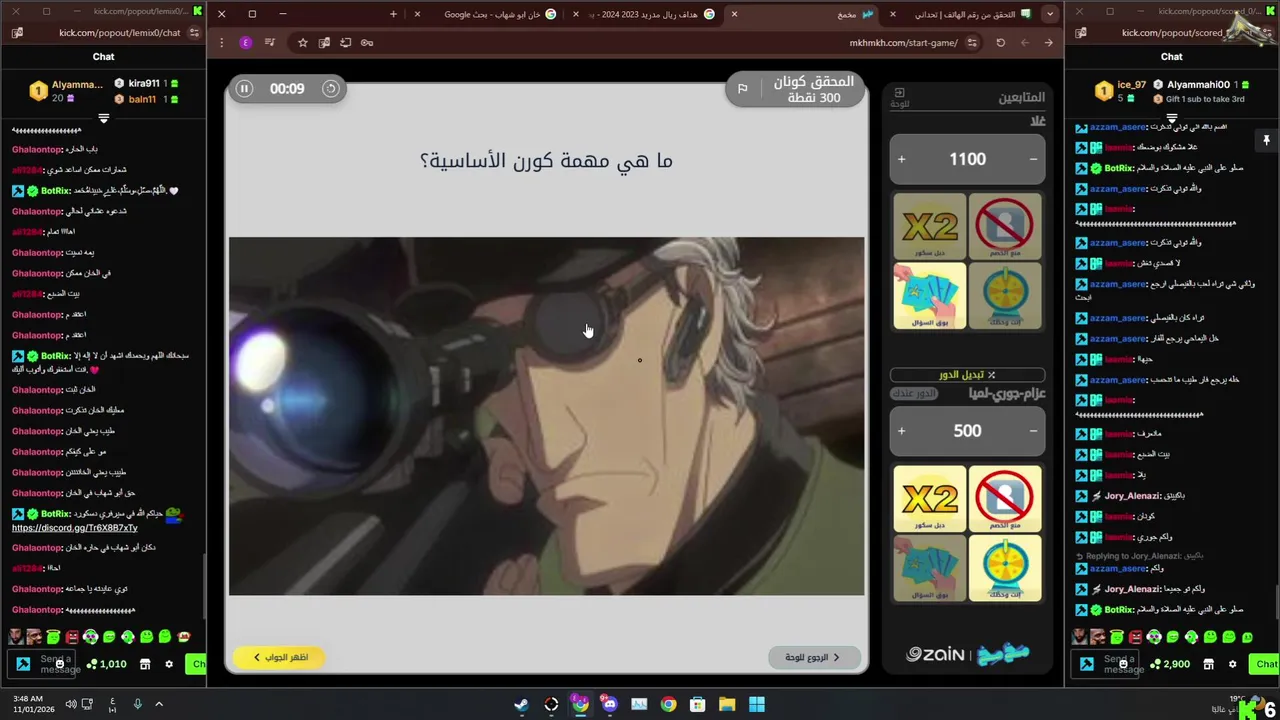Open the left chat shop icon
The image size is (1280, 720).
pyautogui.click(x=145, y=664)
